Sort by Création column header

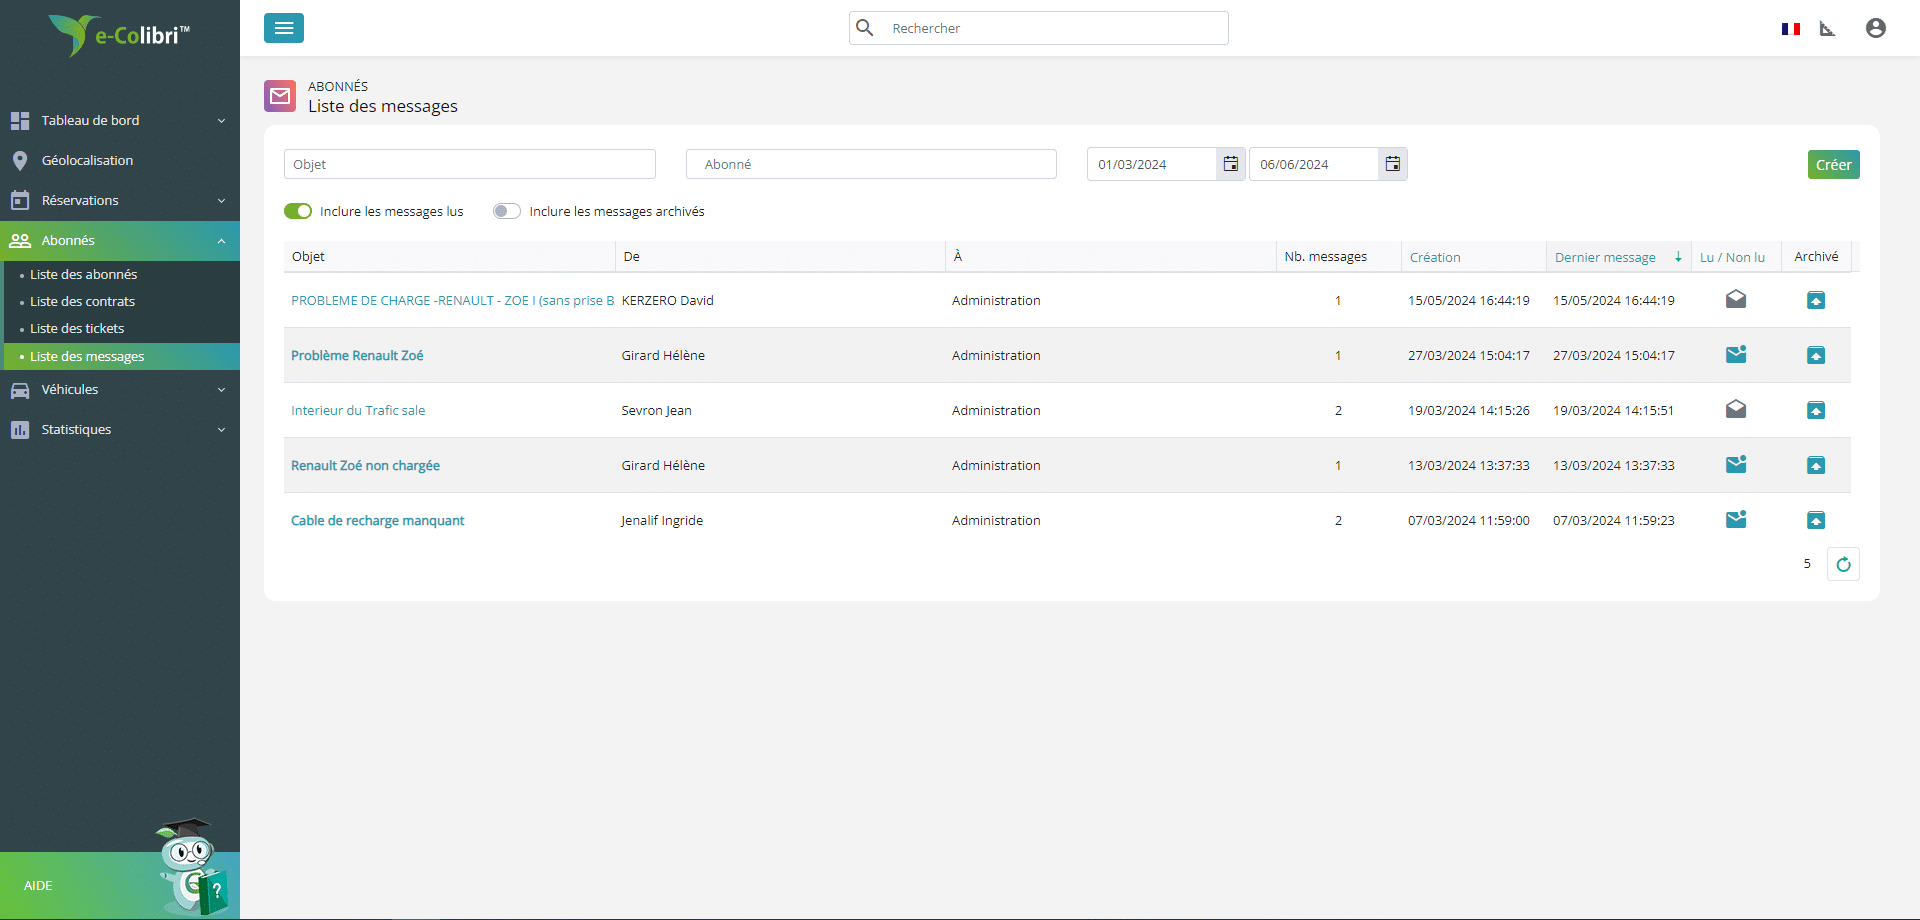pyautogui.click(x=1435, y=257)
